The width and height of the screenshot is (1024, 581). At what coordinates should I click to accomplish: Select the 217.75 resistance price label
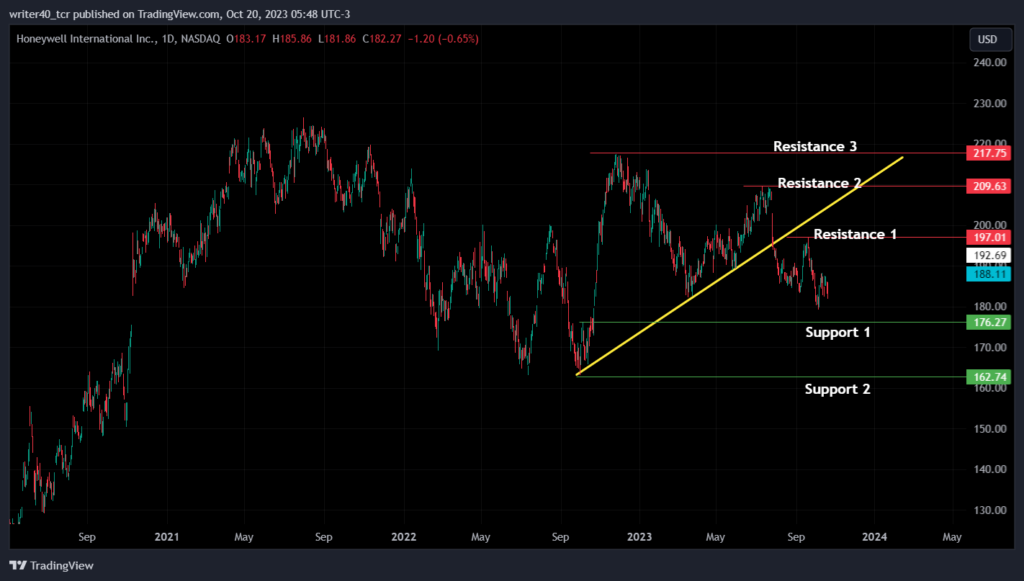(x=989, y=153)
